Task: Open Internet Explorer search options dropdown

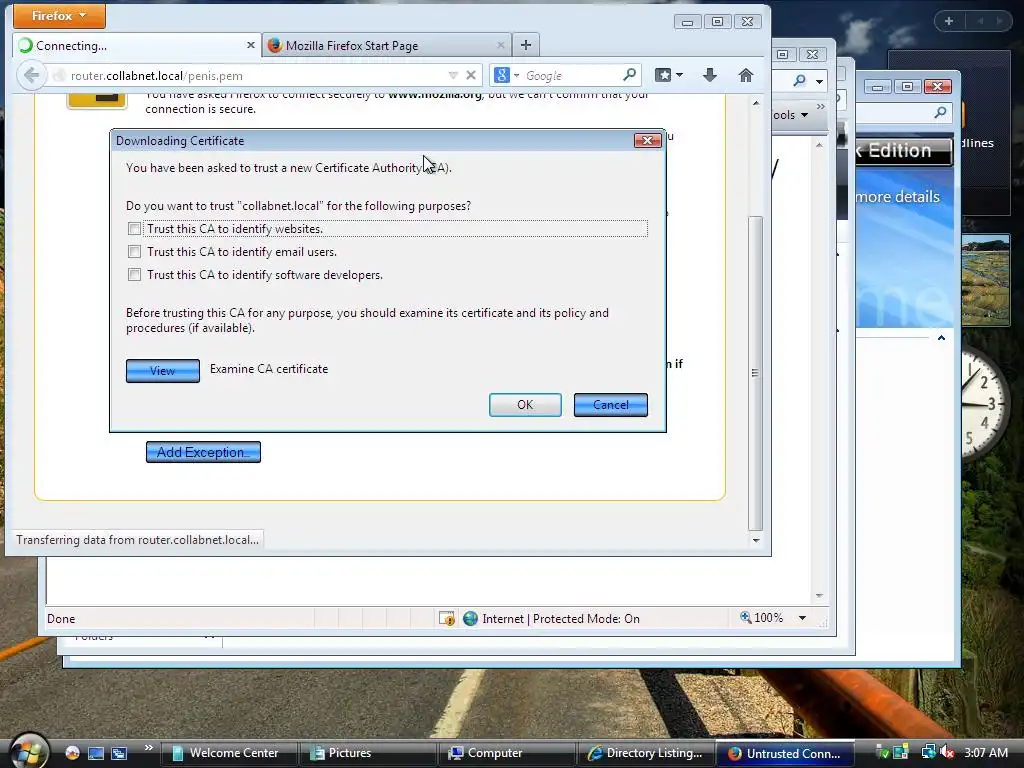Action: pos(820,82)
